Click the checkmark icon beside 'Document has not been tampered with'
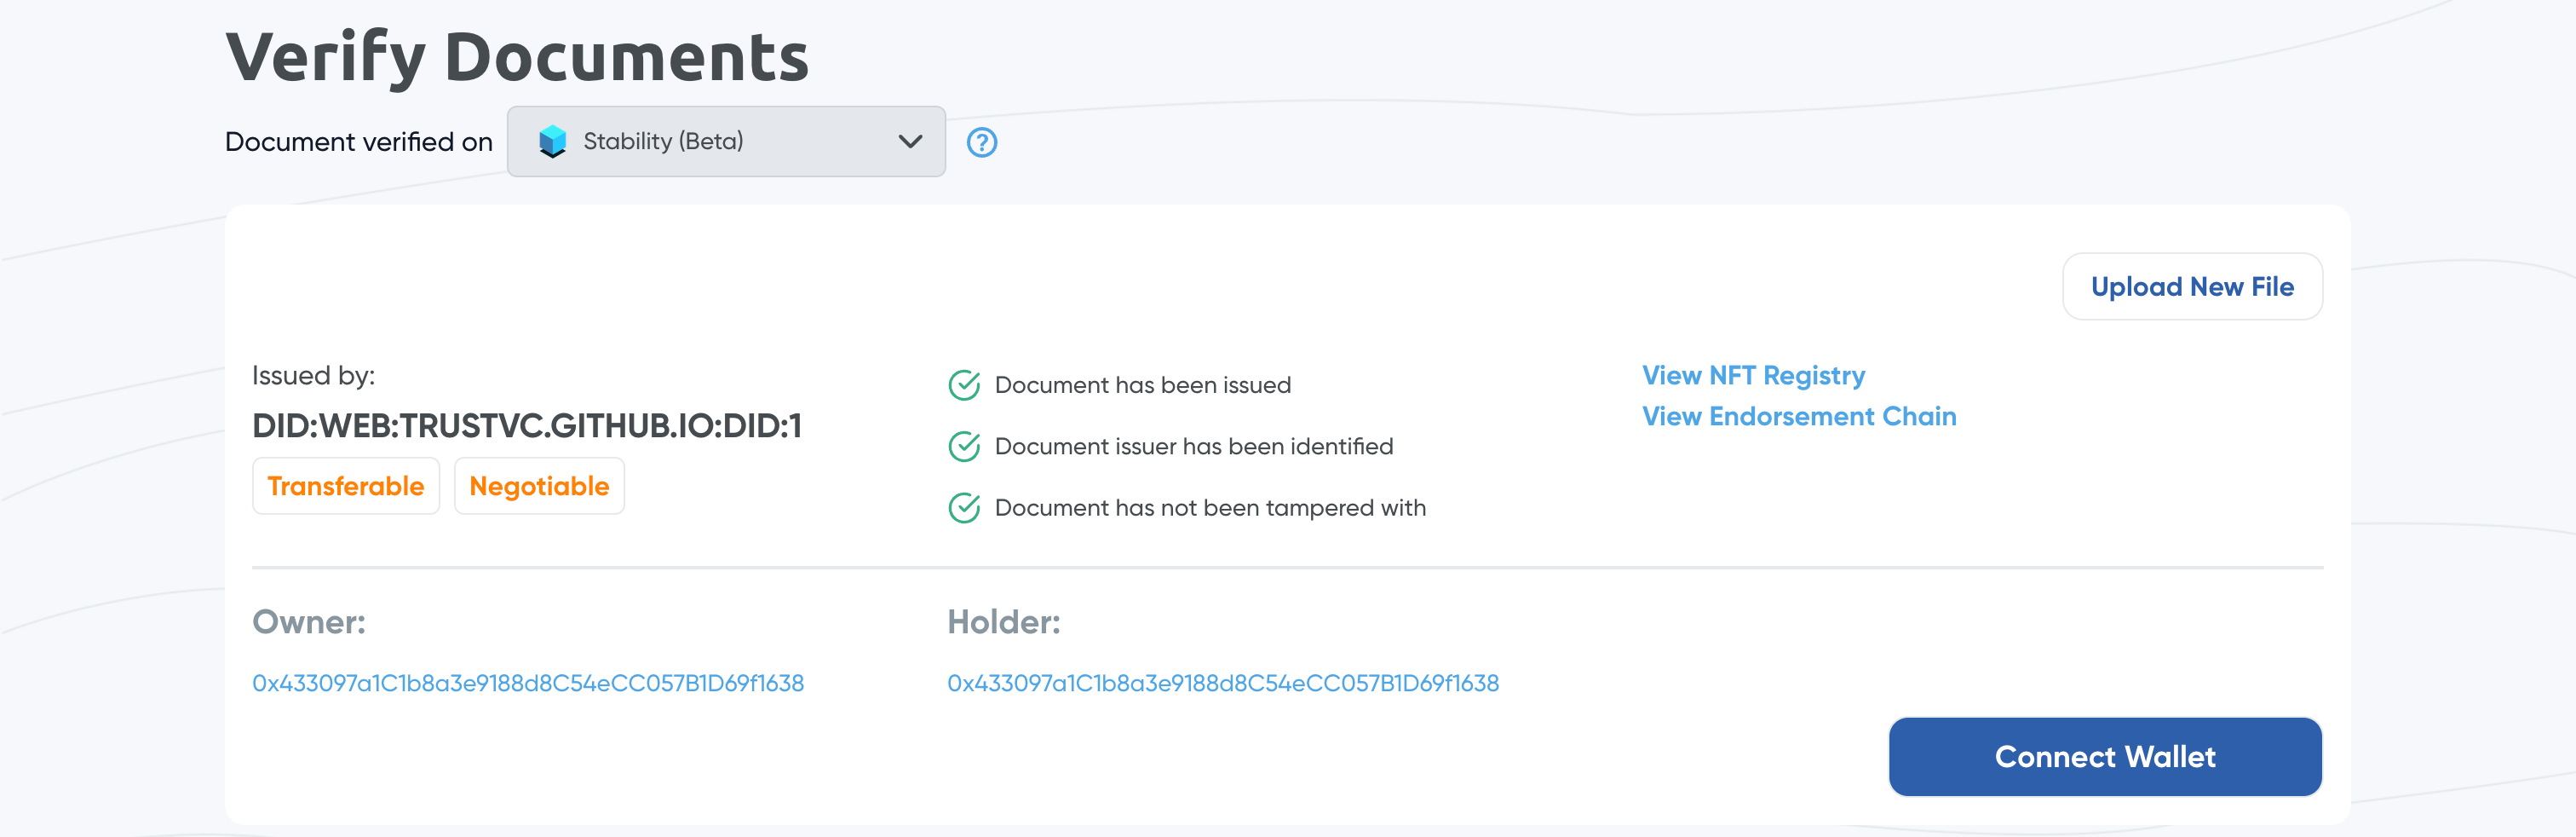The image size is (2576, 837). (963, 508)
